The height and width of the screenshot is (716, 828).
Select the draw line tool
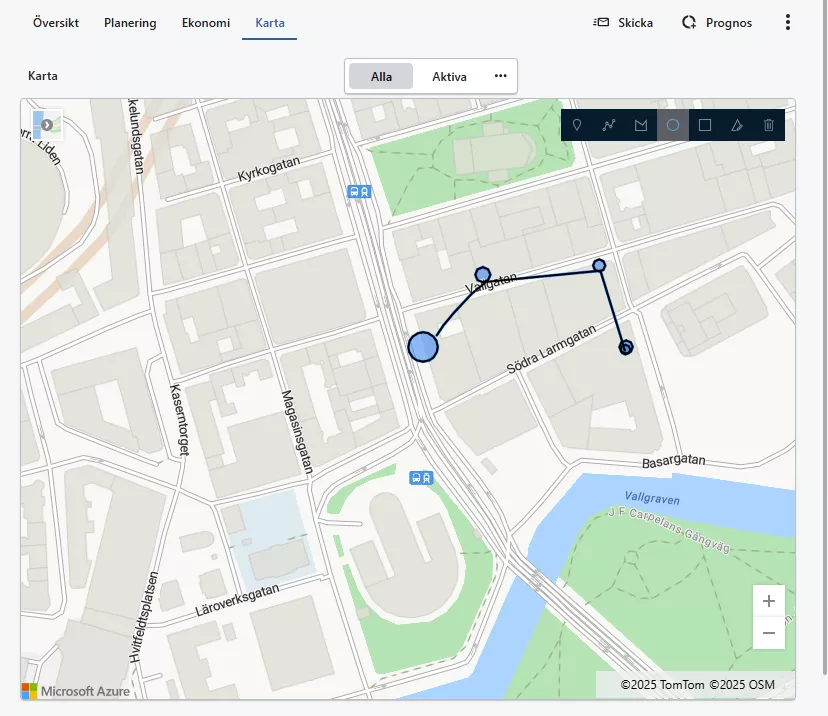pyautogui.click(x=609, y=125)
